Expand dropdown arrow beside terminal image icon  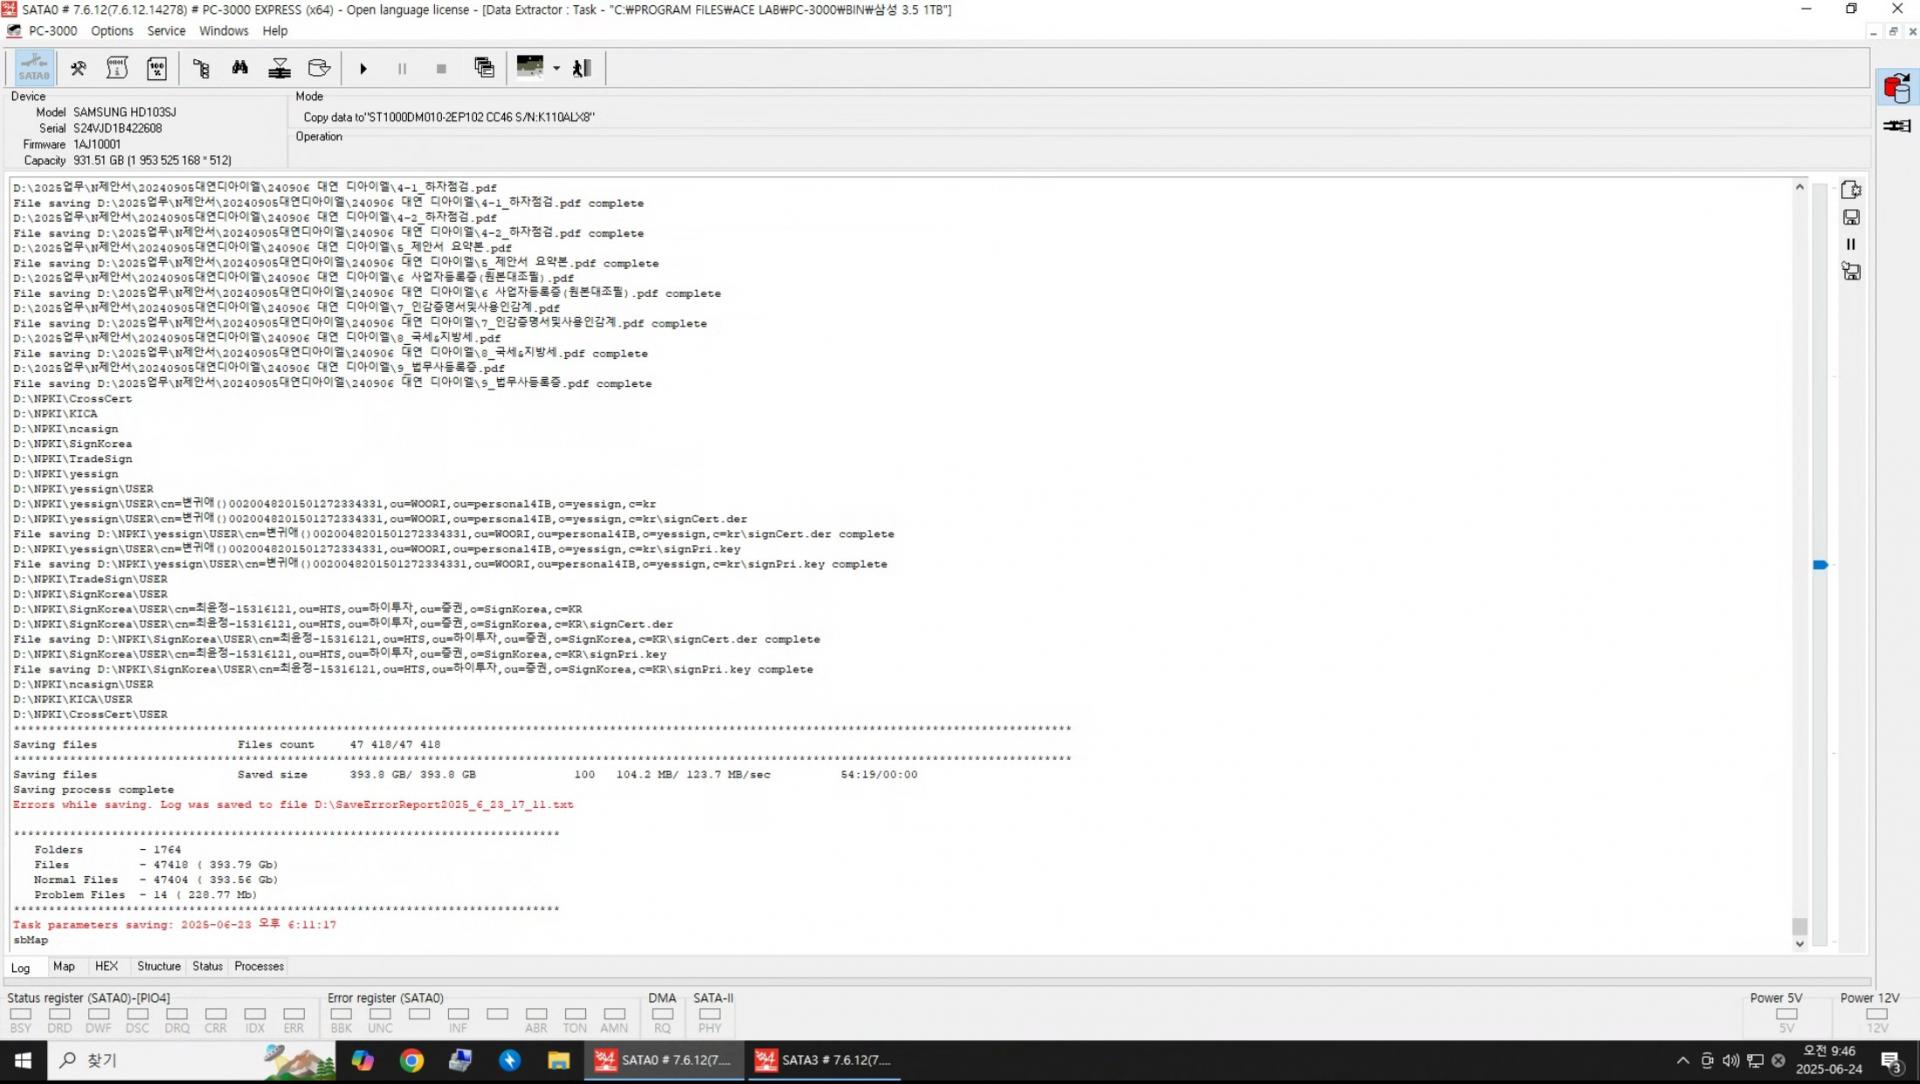click(557, 68)
